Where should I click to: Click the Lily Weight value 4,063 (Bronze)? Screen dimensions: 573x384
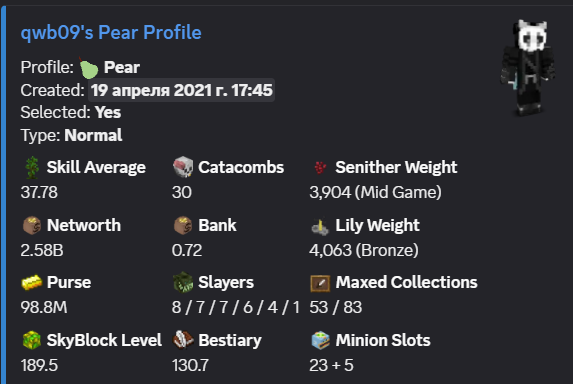(364, 250)
